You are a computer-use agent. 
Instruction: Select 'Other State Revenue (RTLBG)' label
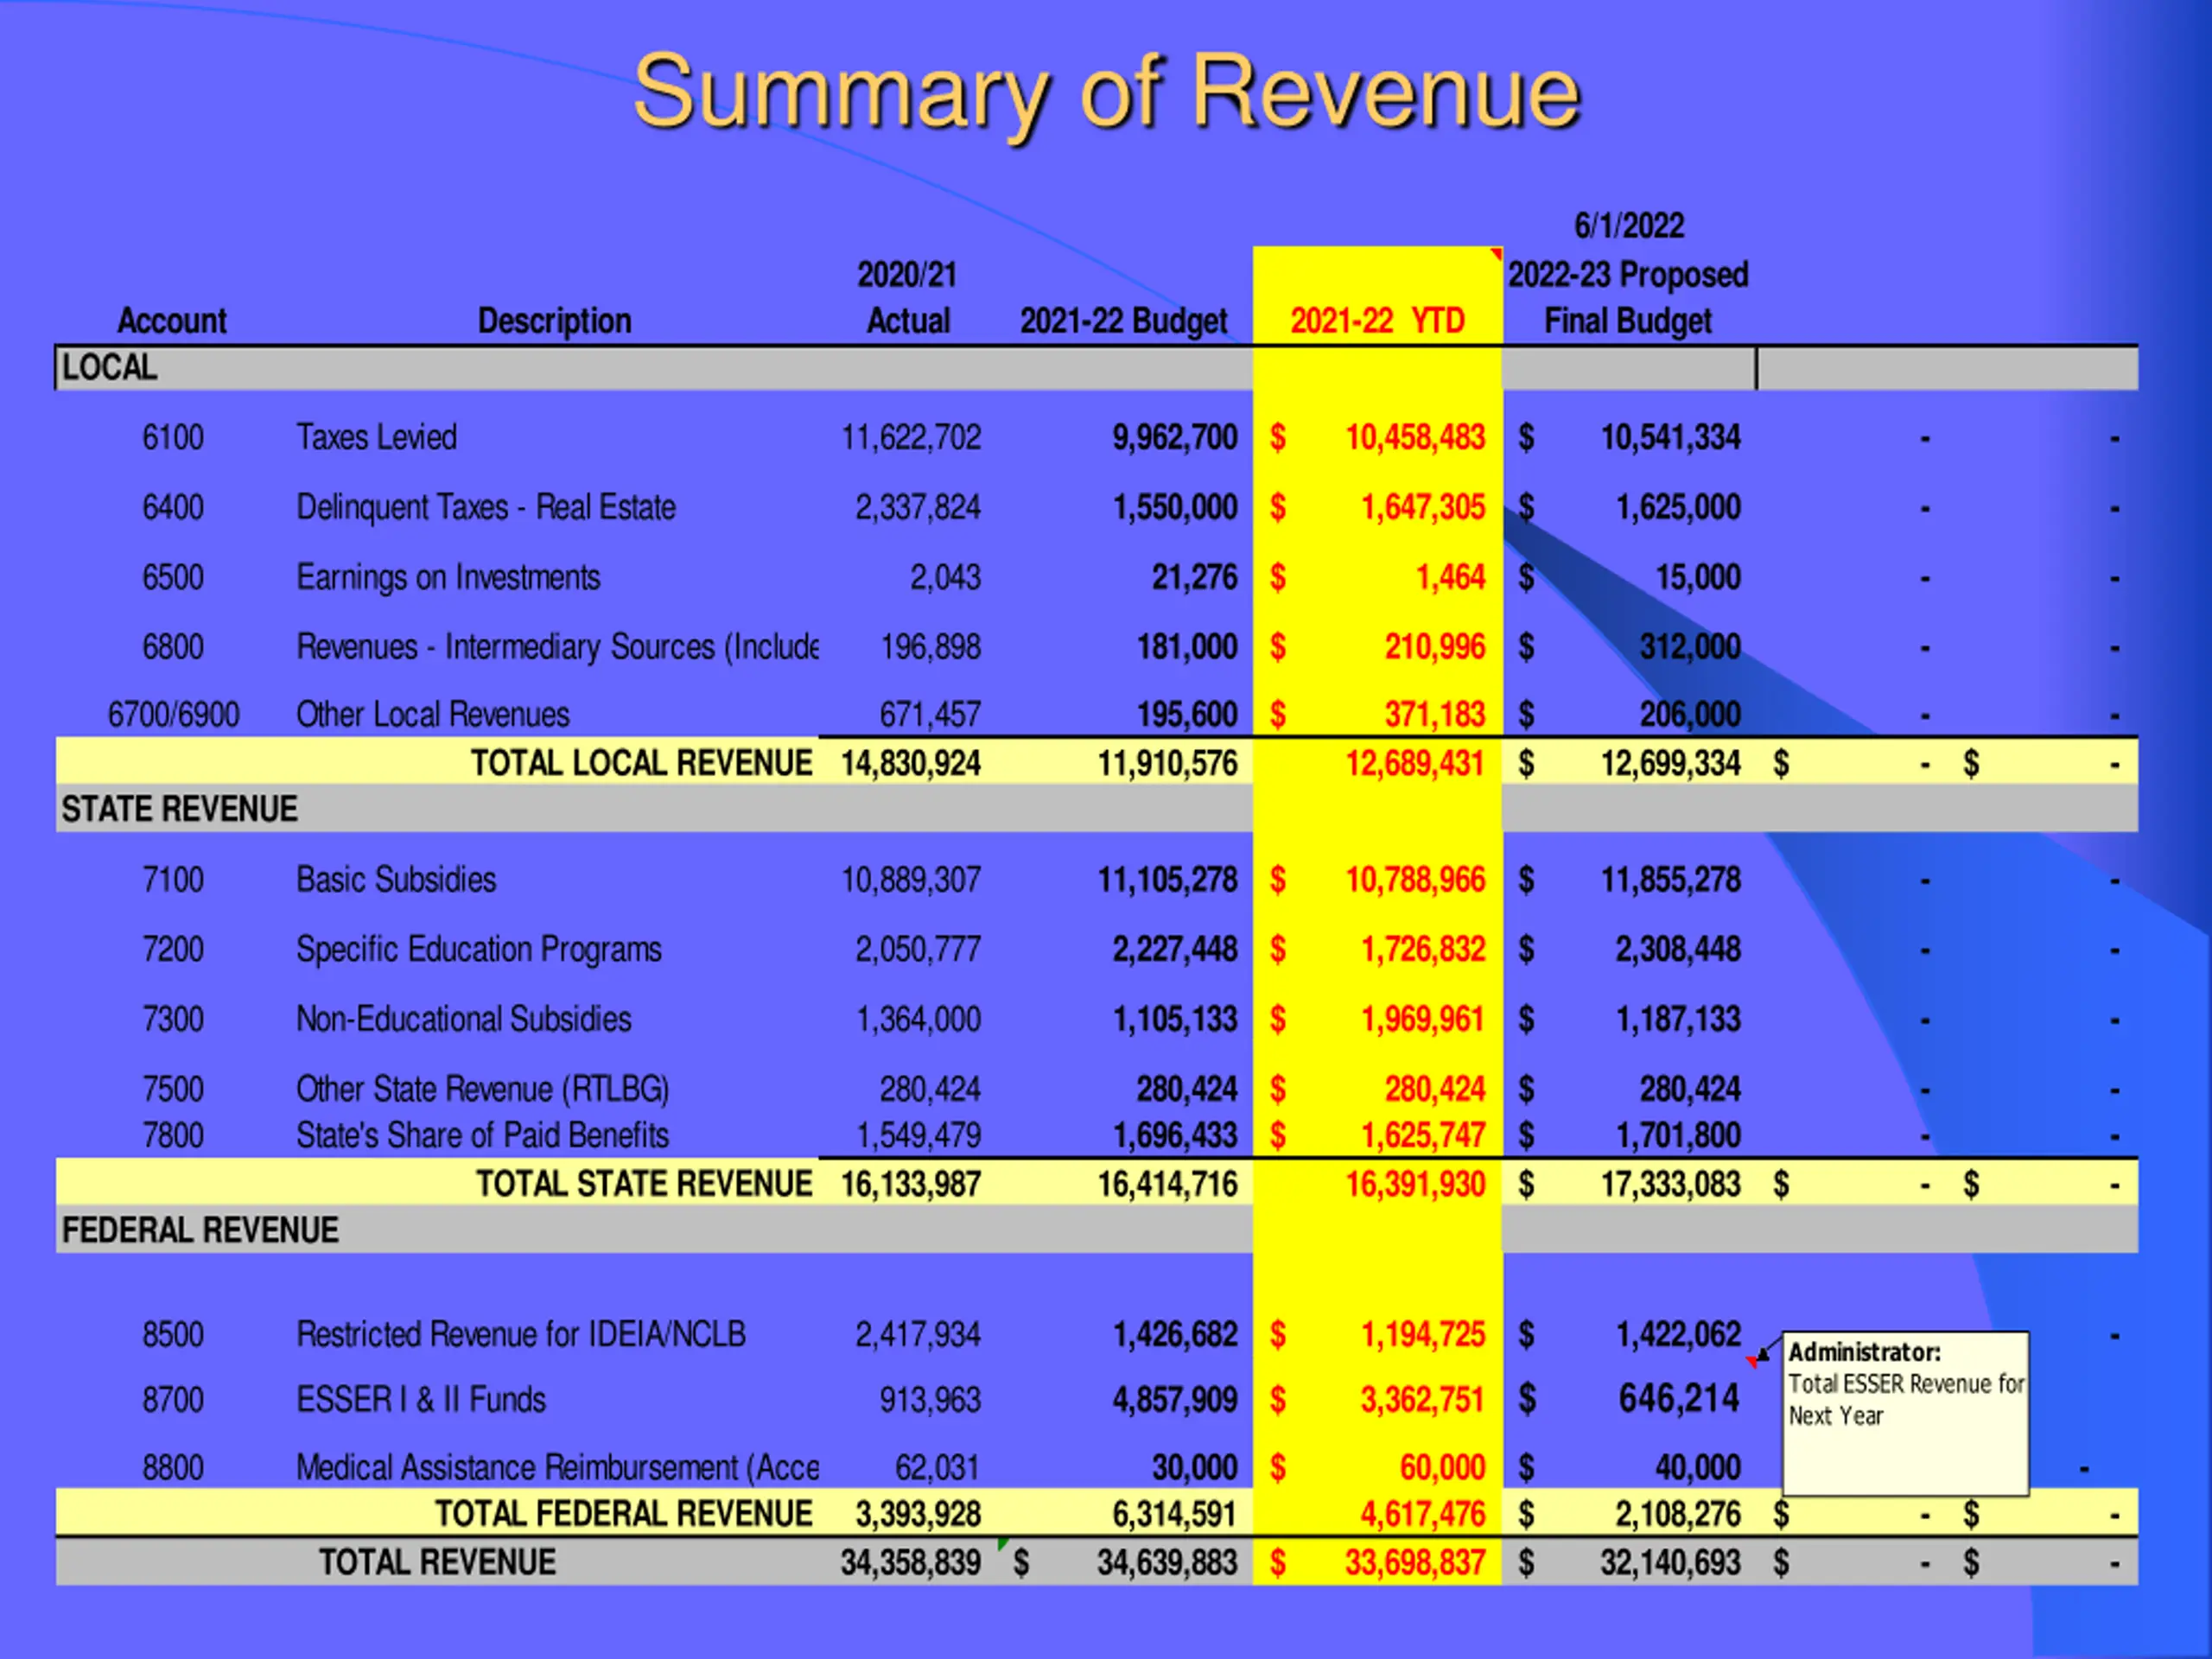pyautogui.click(x=483, y=1089)
